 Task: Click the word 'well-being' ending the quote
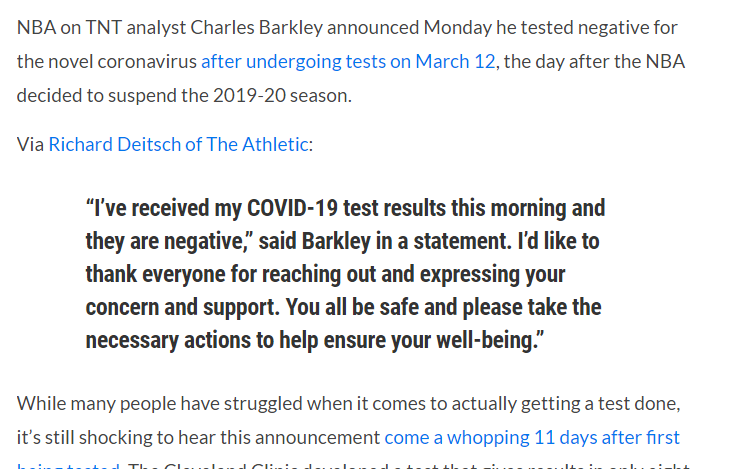click(x=487, y=340)
